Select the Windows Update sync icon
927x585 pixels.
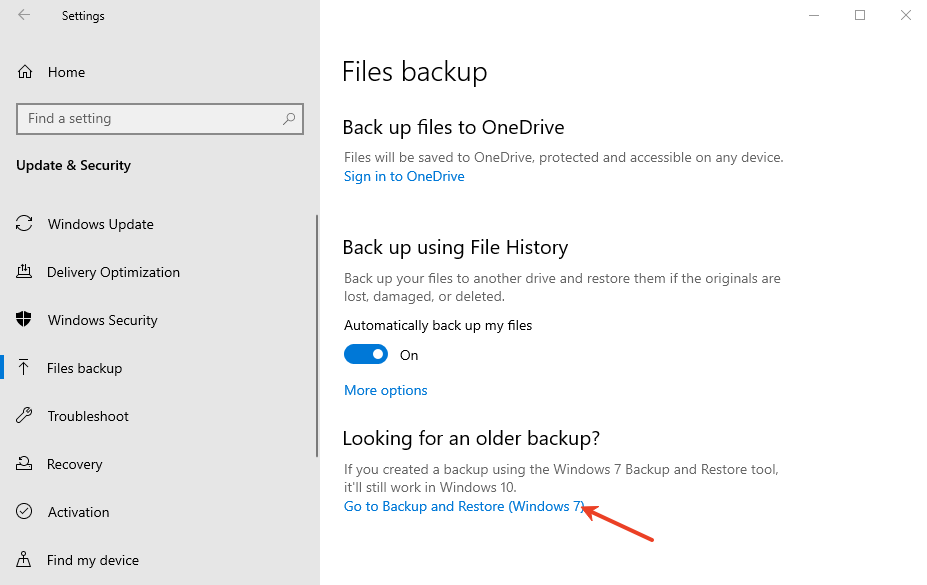tap(24, 224)
